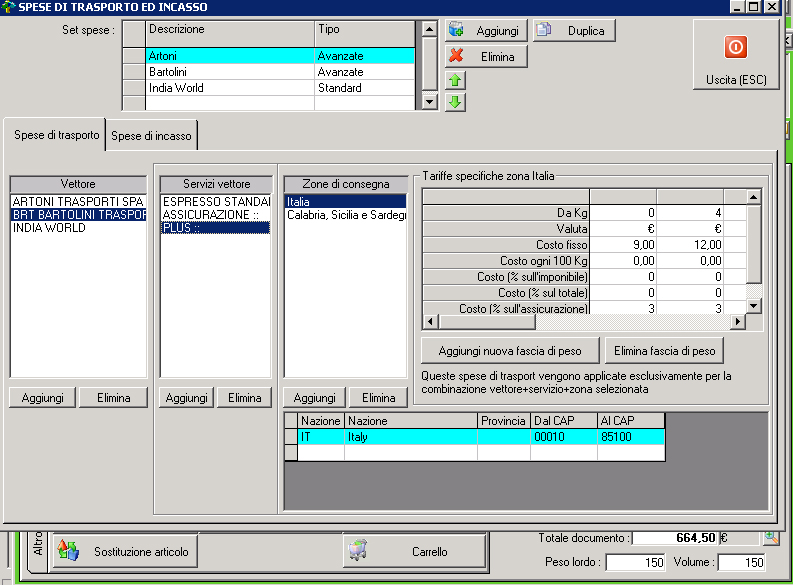
Task: Choose ESPRESSO STANDARD vettore service
Action: tap(216, 202)
